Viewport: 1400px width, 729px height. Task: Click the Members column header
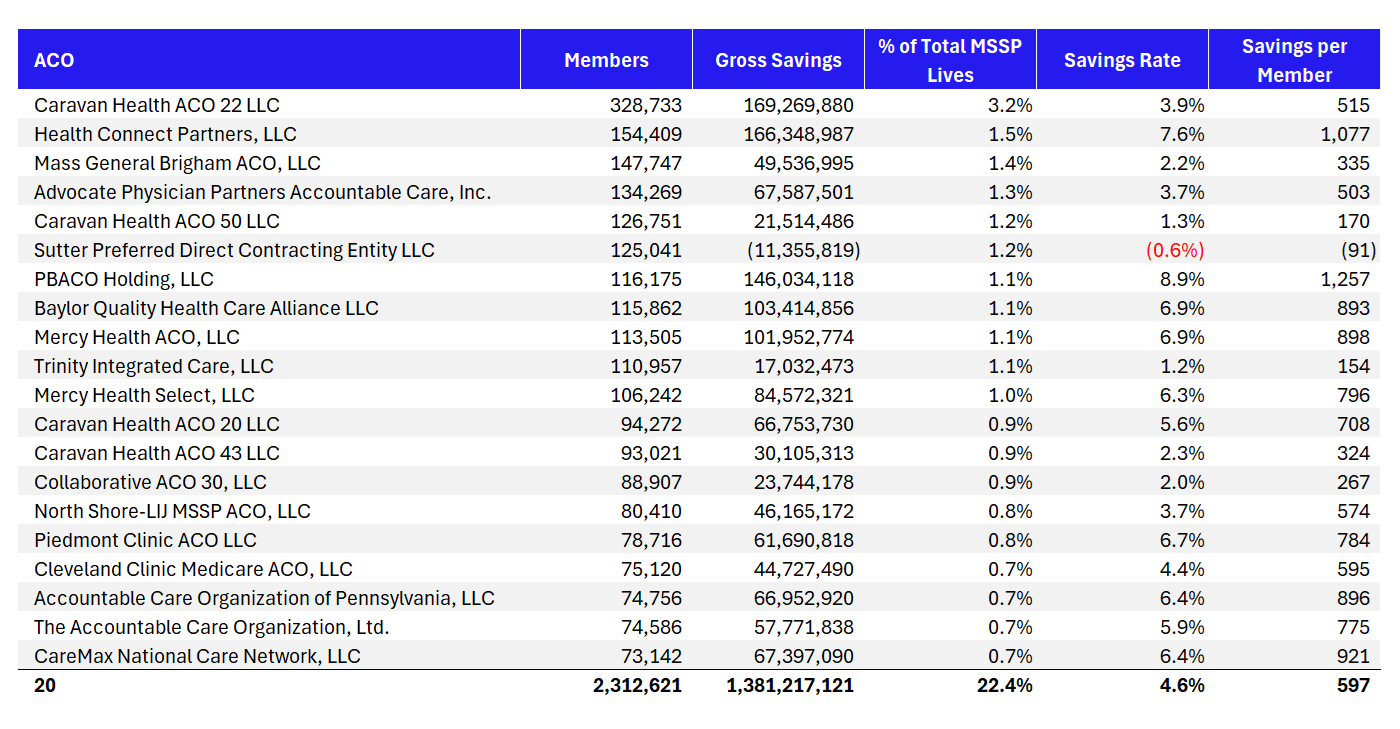[x=606, y=60]
